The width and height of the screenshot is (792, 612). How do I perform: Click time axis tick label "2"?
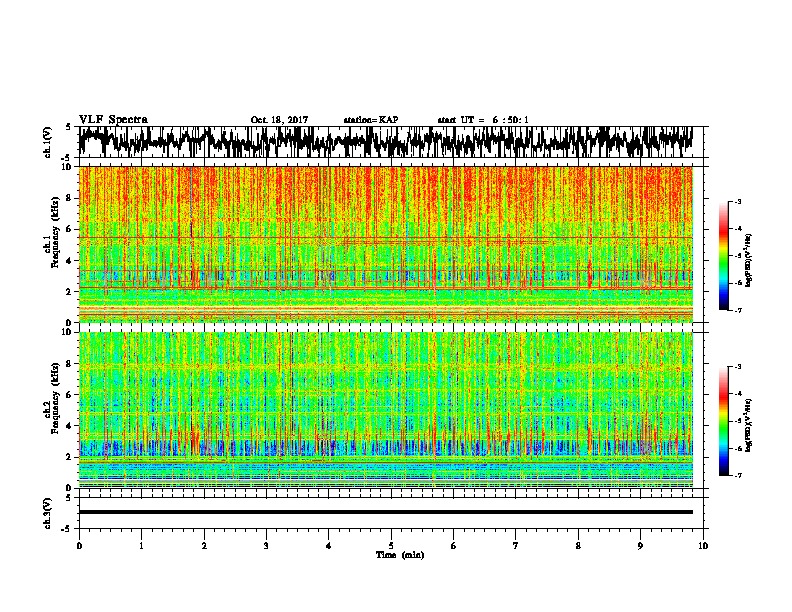(x=204, y=546)
